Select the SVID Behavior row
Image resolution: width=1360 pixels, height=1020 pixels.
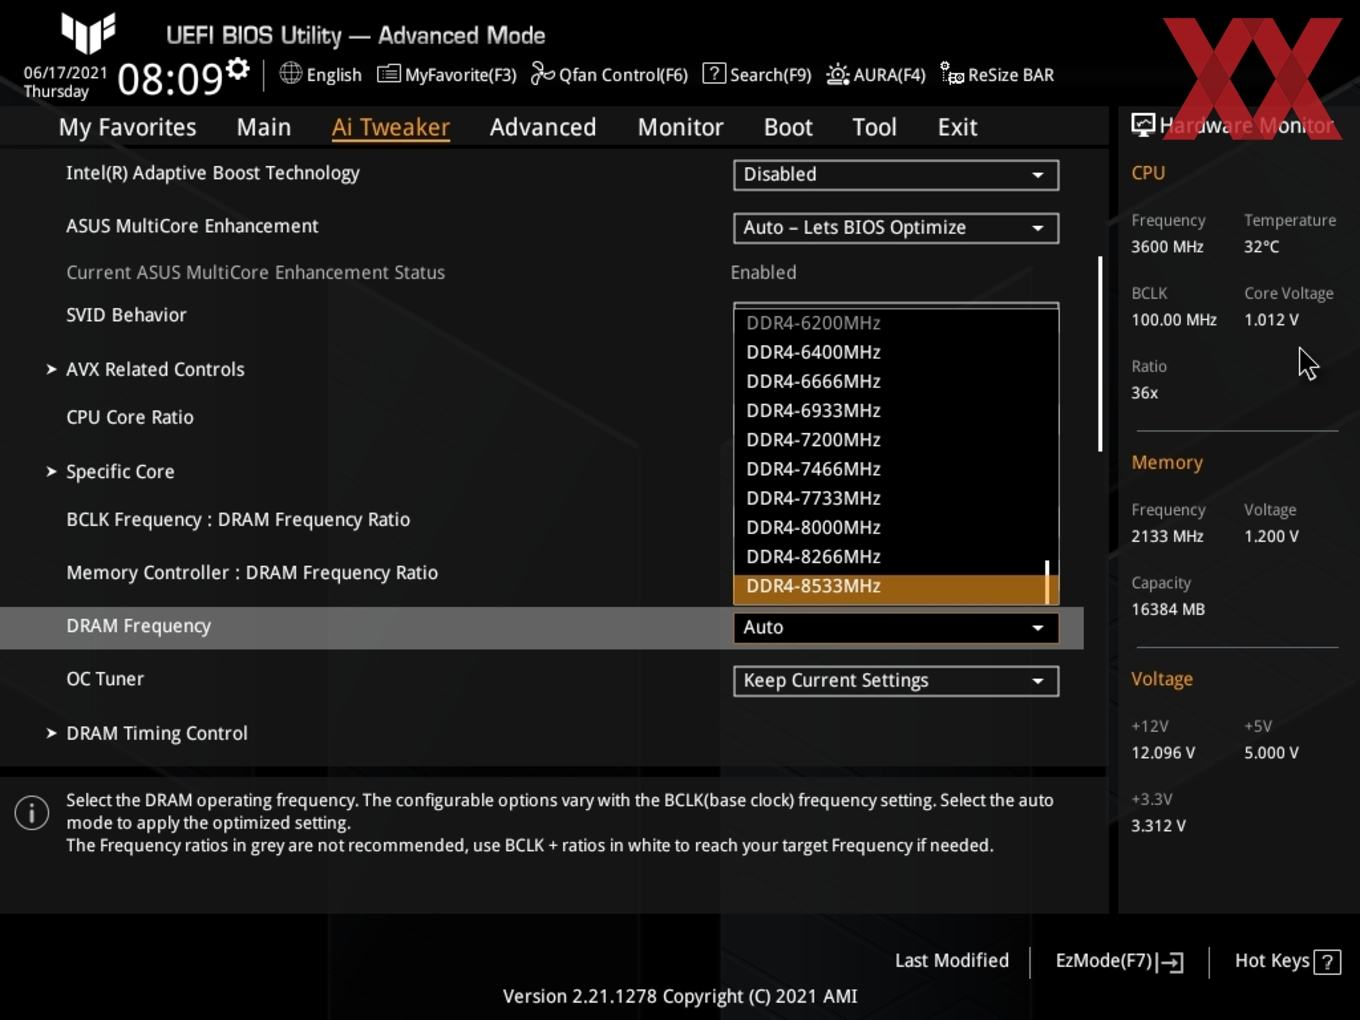(126, 315)
